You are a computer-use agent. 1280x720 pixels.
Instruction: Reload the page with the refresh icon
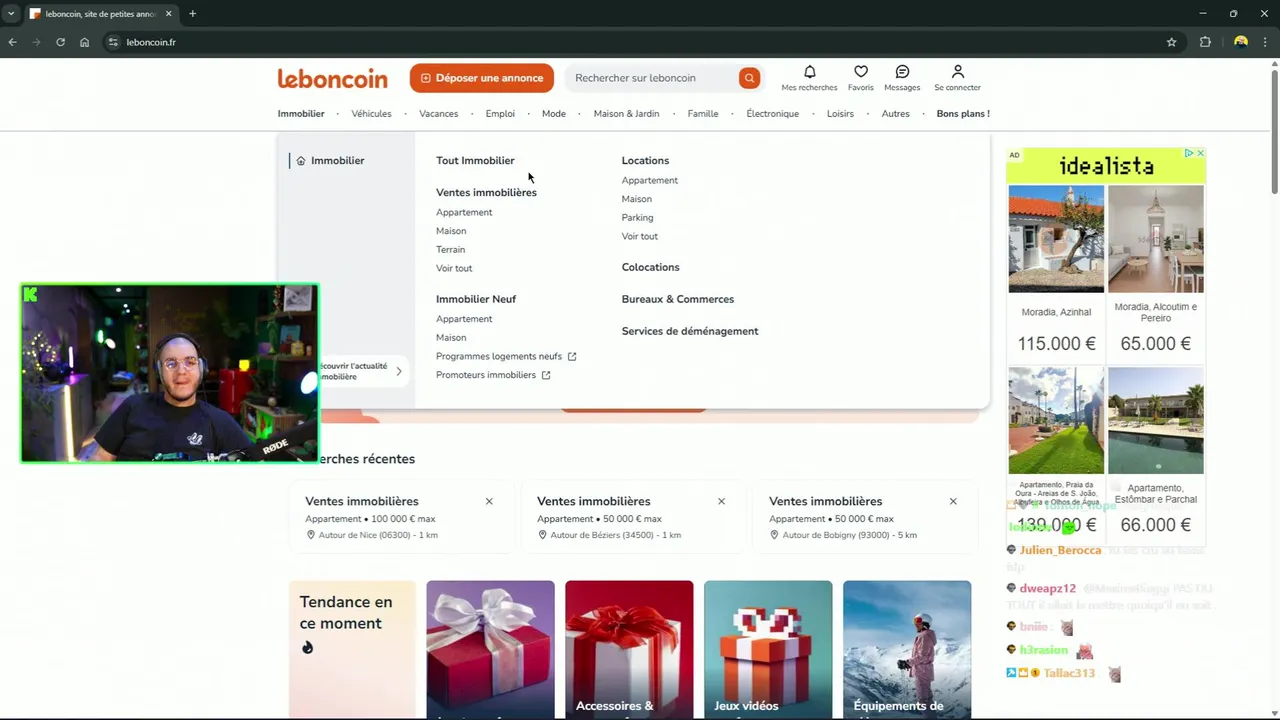(x=61, y=42)
